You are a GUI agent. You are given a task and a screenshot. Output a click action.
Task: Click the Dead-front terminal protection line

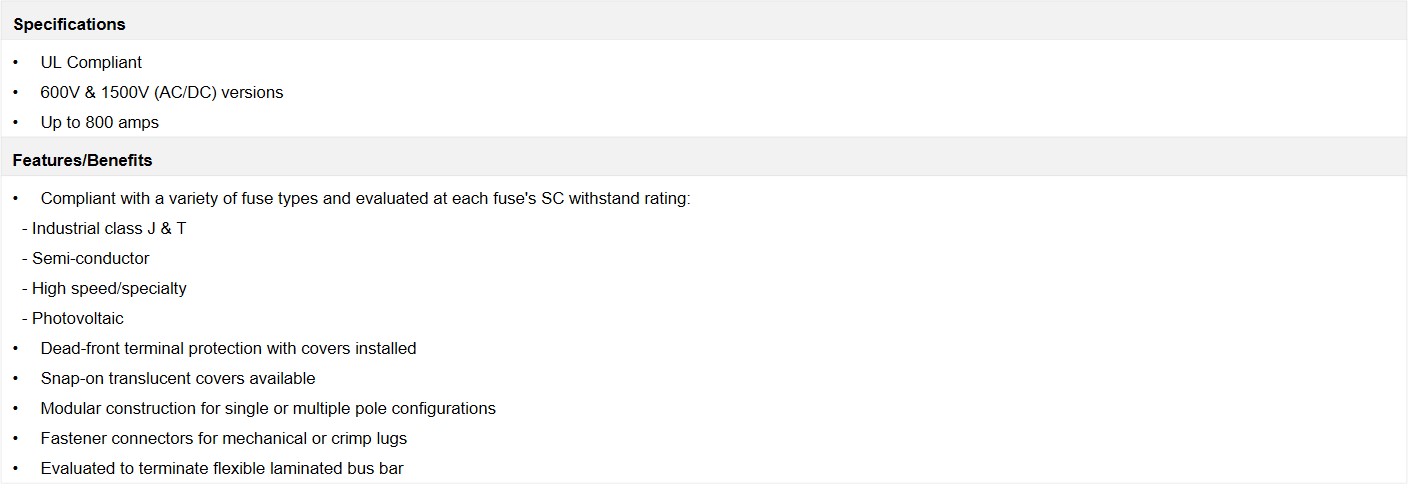point(228,348)
